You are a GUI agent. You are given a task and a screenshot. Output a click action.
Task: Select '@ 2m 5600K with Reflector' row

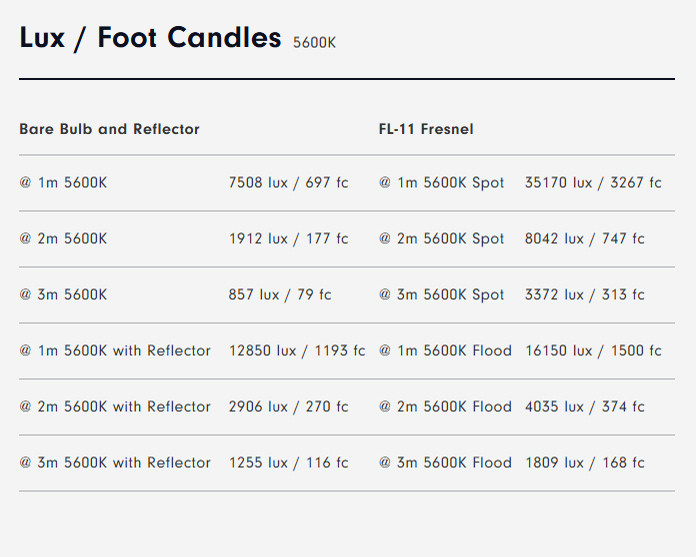[x=115, y=406]
